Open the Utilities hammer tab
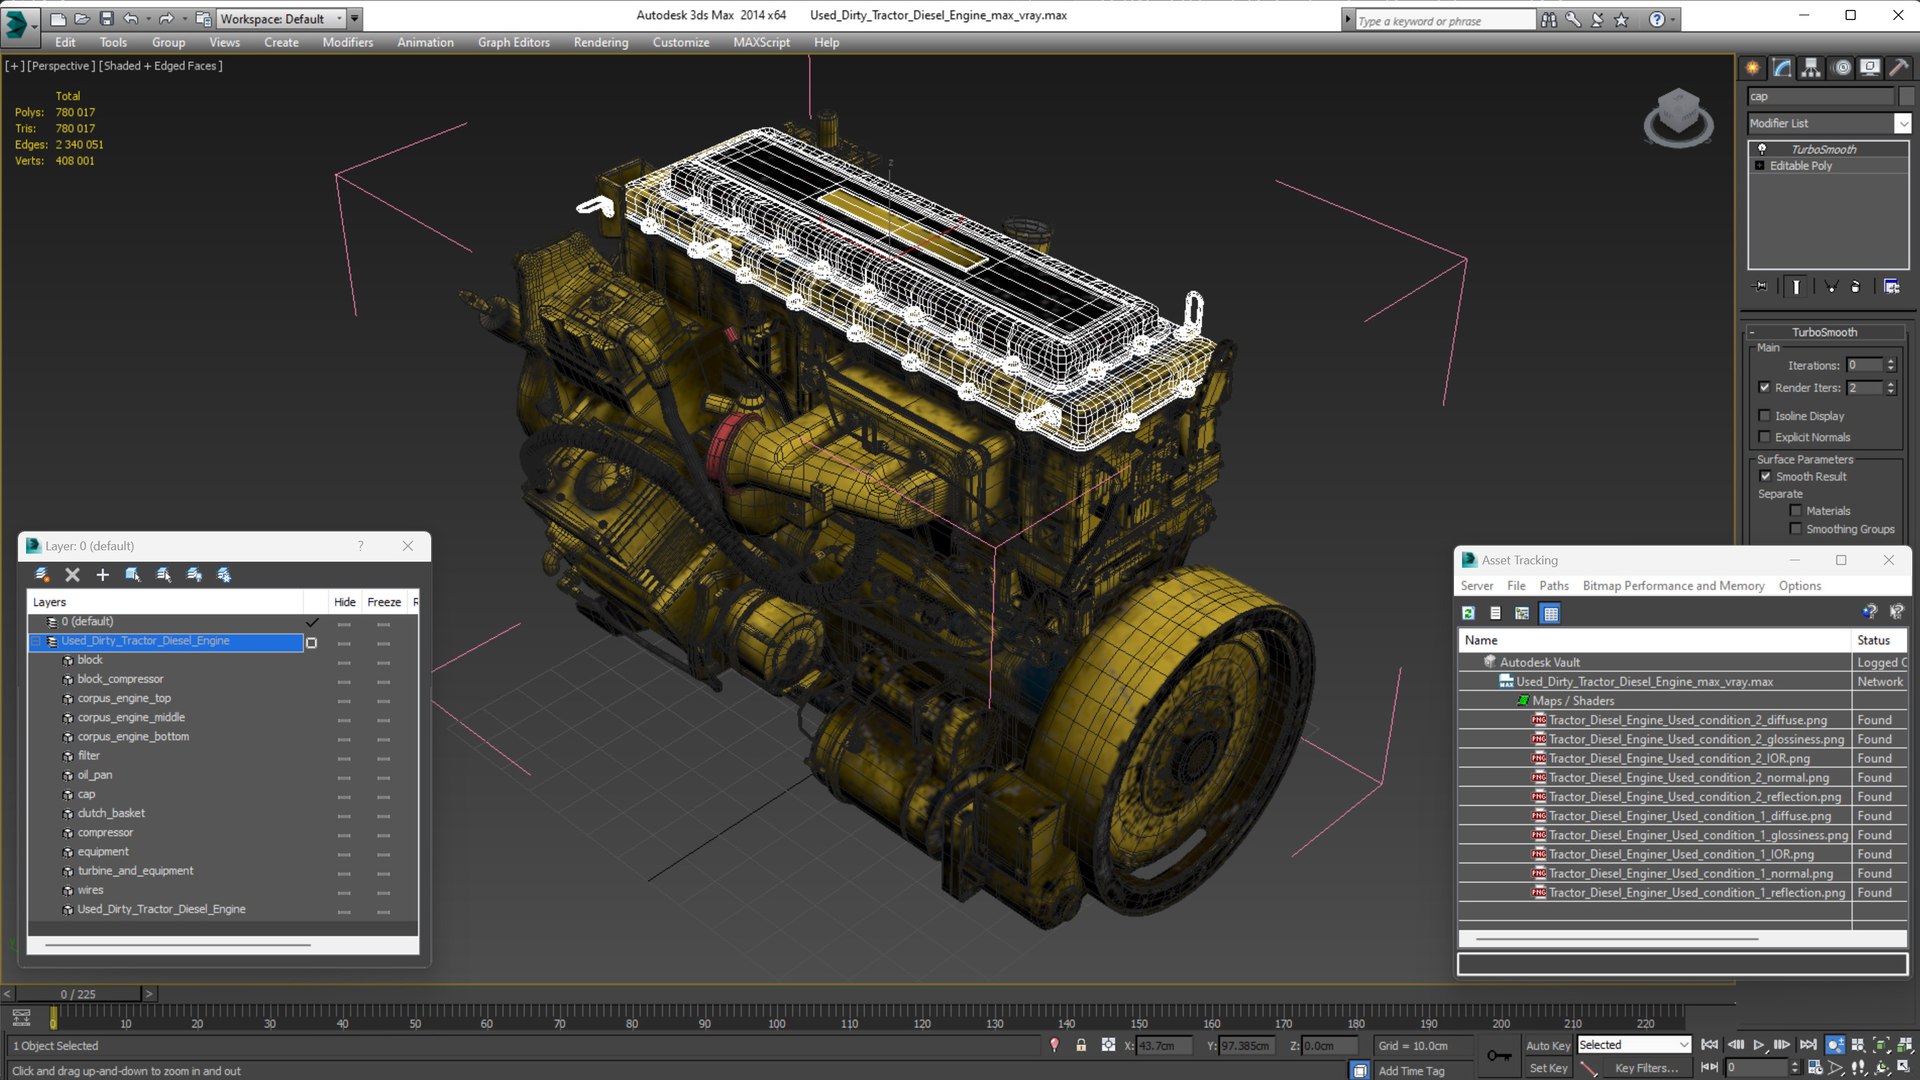The image size is (1920, 1080). 1898,68
